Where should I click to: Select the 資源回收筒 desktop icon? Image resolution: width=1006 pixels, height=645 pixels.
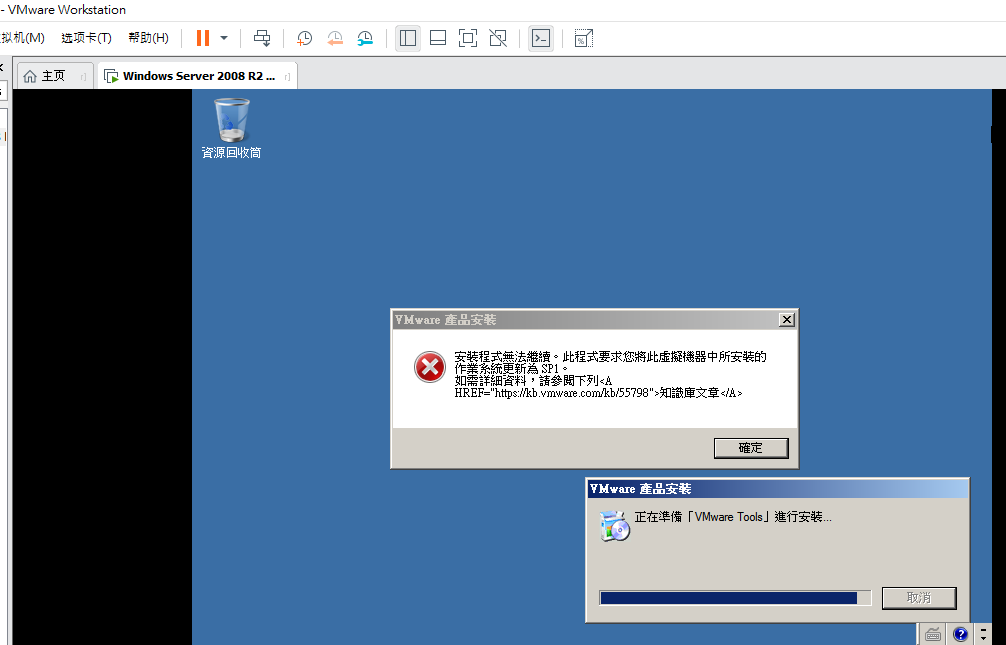point(231,128)
